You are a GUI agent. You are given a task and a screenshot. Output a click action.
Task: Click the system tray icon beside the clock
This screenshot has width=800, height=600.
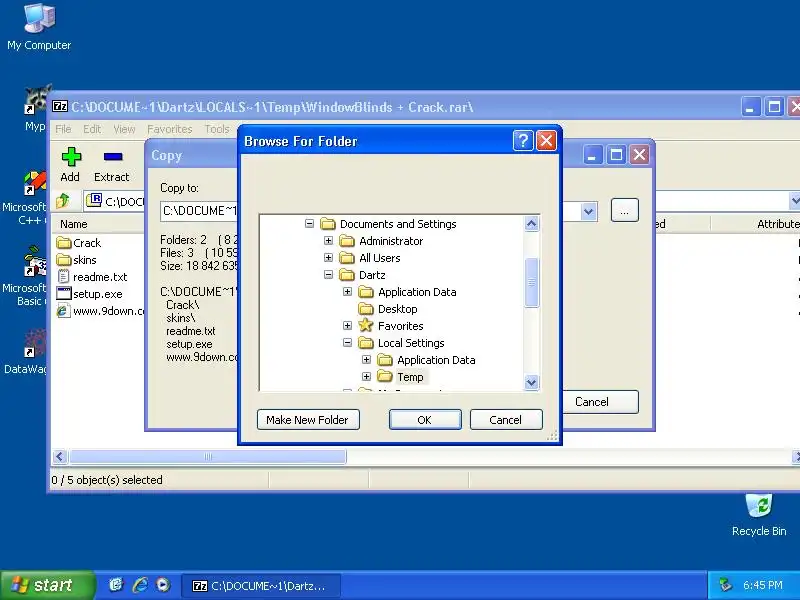tap(724, 585)
